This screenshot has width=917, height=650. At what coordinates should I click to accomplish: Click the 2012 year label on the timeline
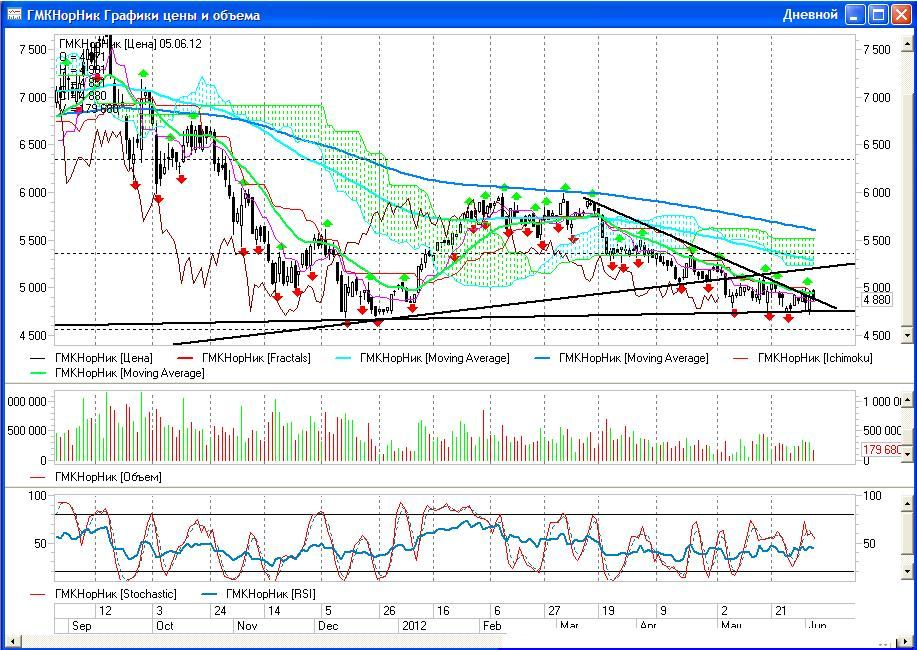[415, 625]
